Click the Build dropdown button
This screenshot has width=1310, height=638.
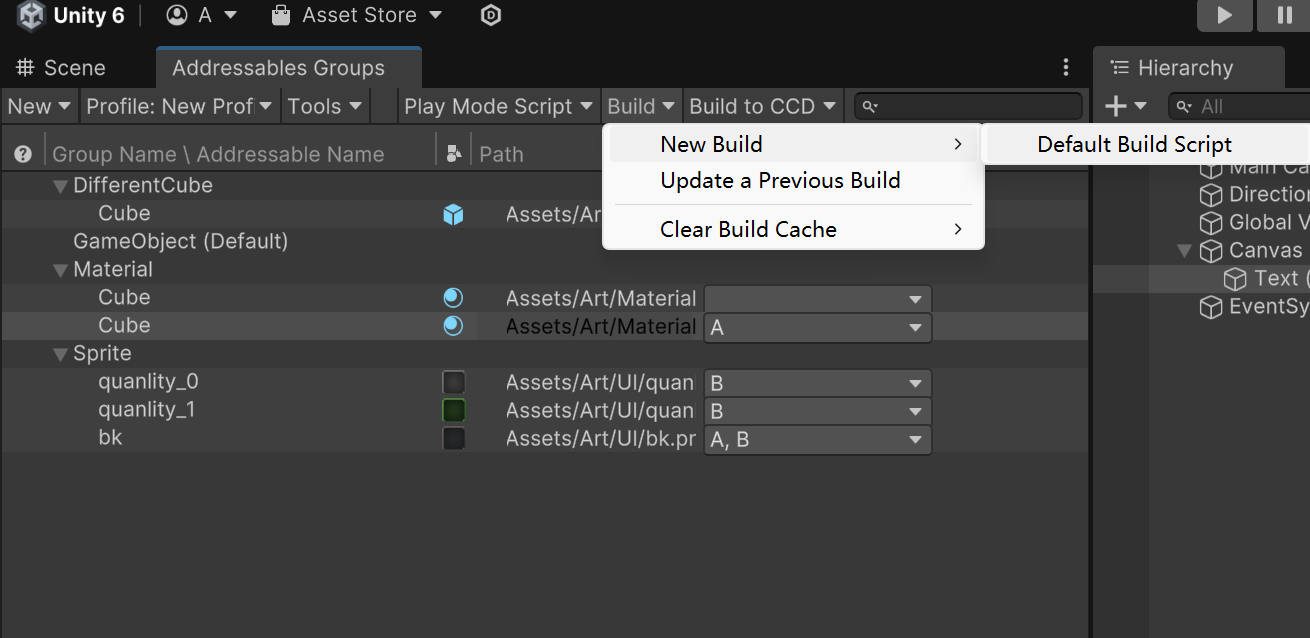tap(641, 106)
